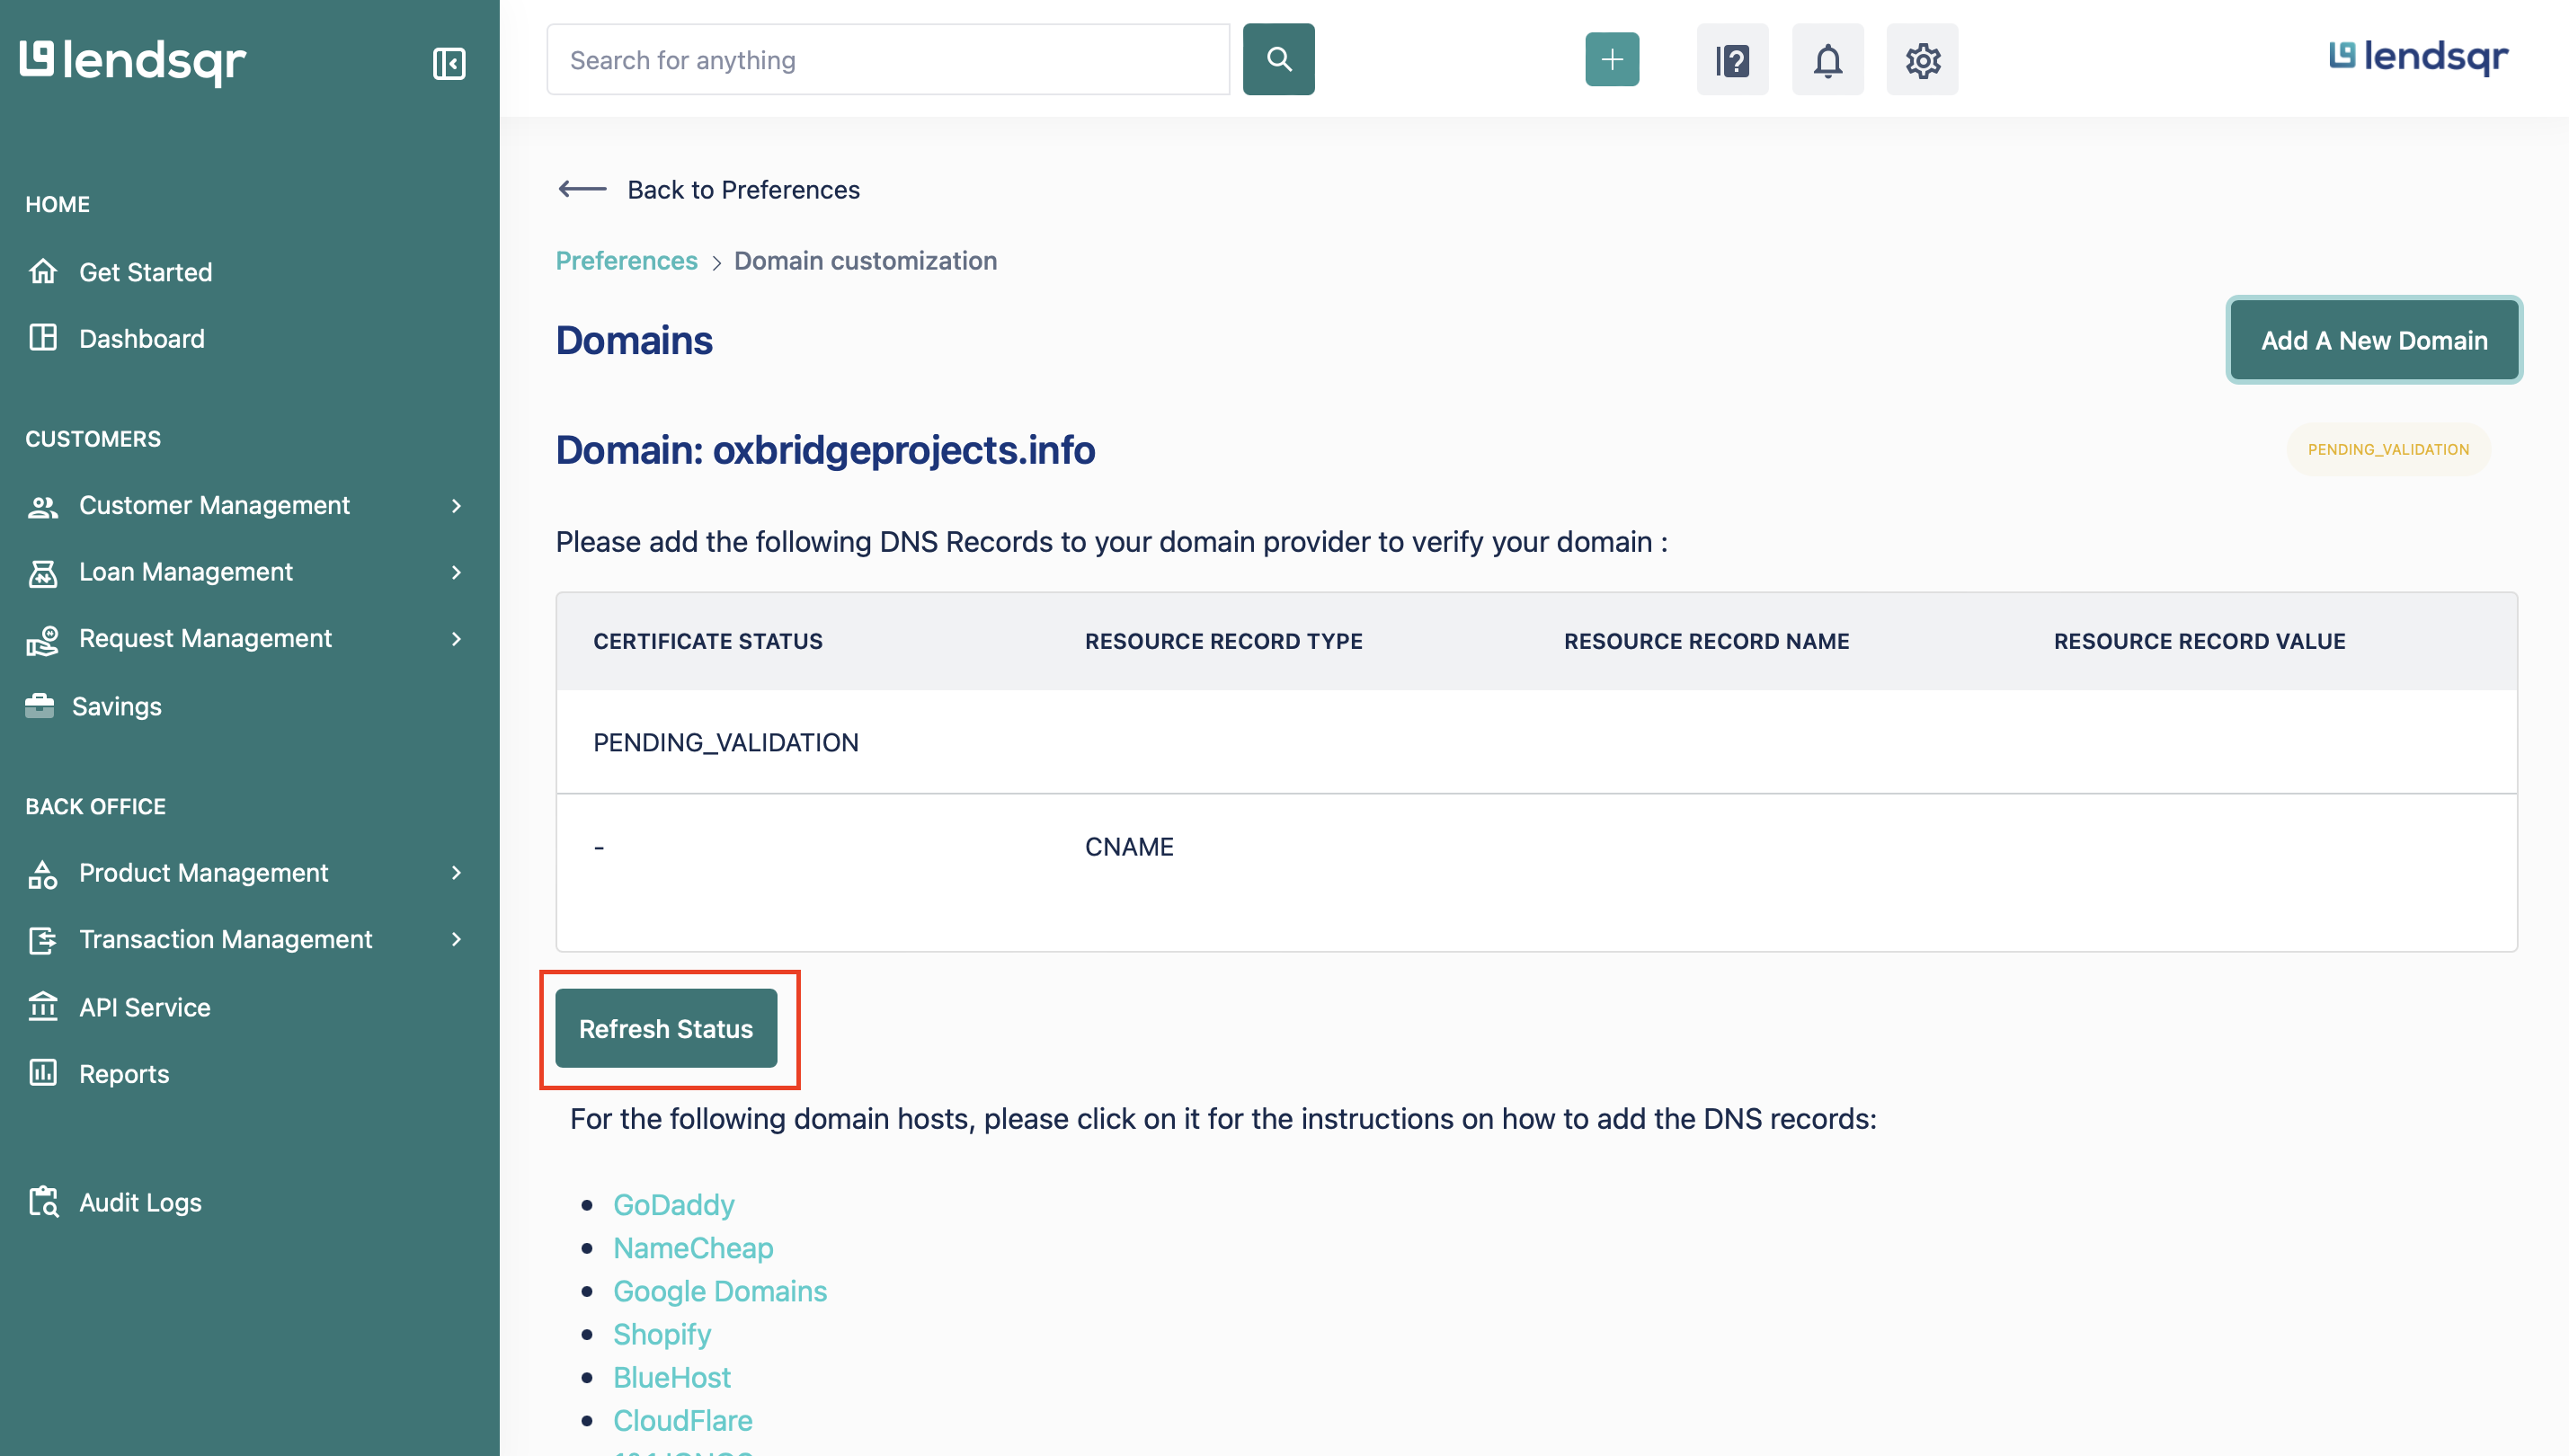
Task: Click the green plus quick-add icon
Action: click(x=1611, y=60)
